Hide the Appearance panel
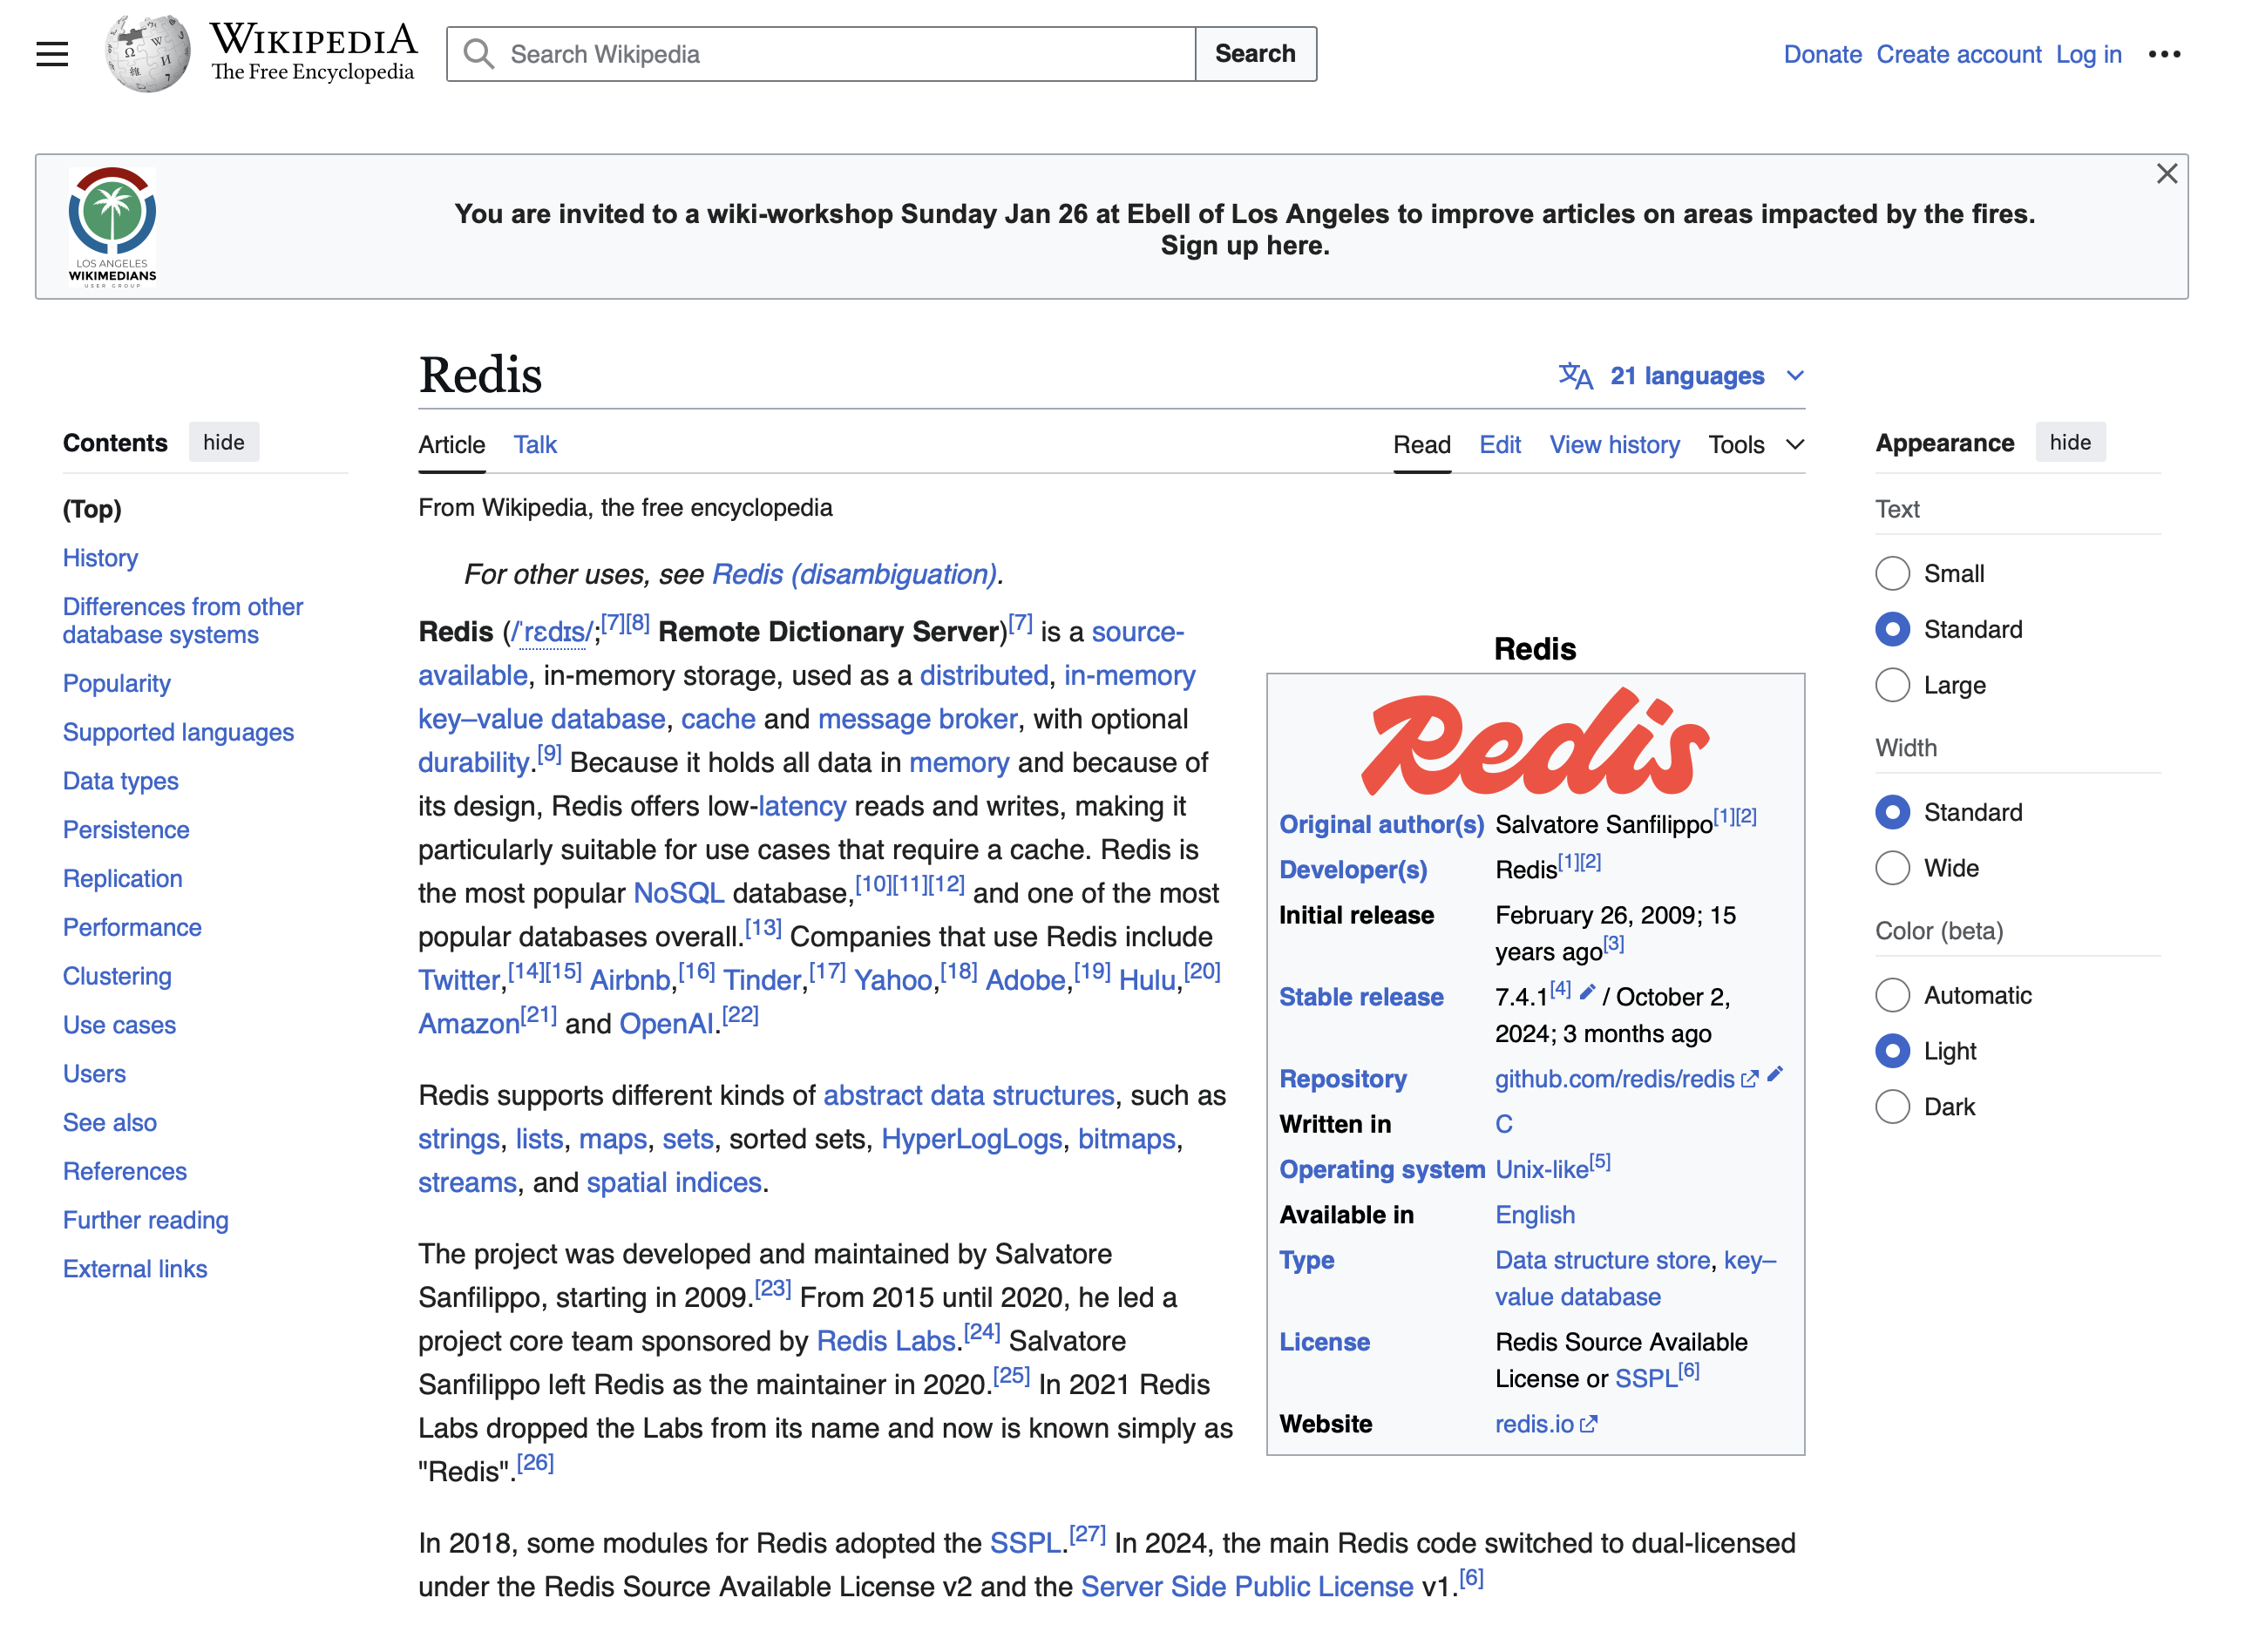2245x1652 pixels. click(x=2069, y=443)
